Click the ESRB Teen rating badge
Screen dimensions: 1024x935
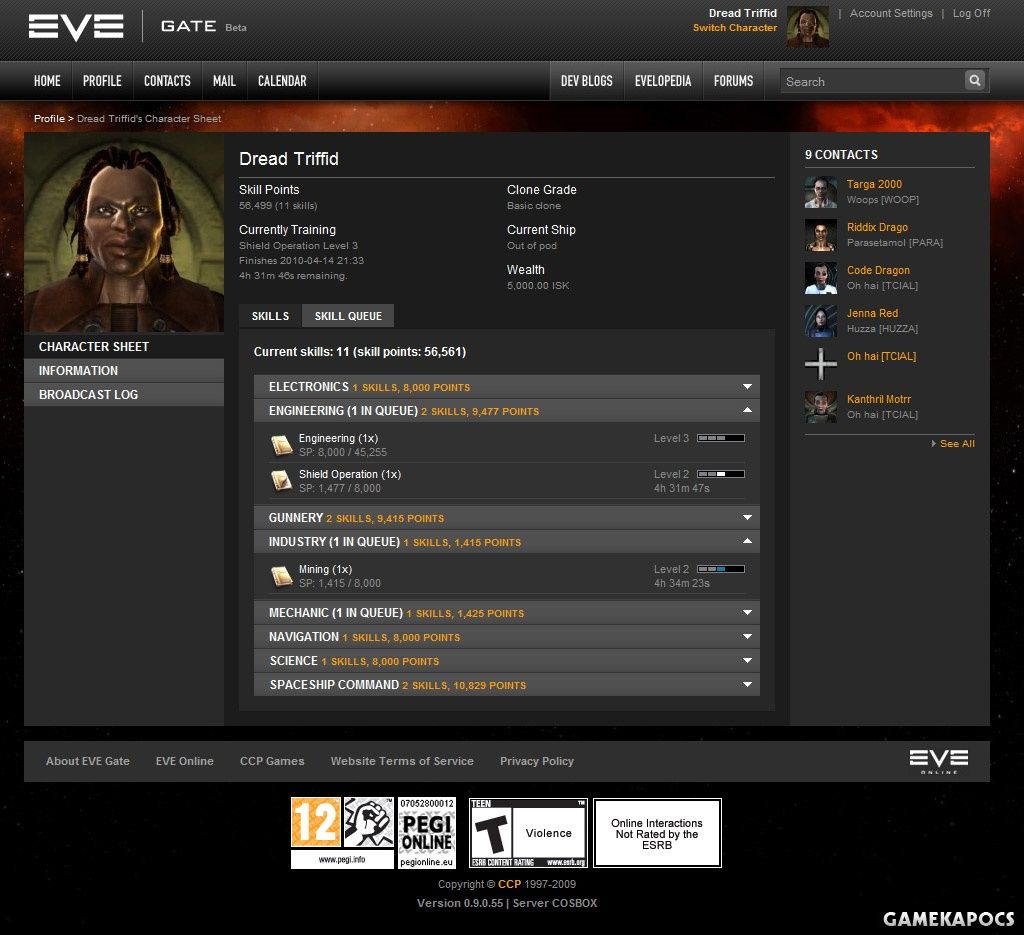(528, 833)
